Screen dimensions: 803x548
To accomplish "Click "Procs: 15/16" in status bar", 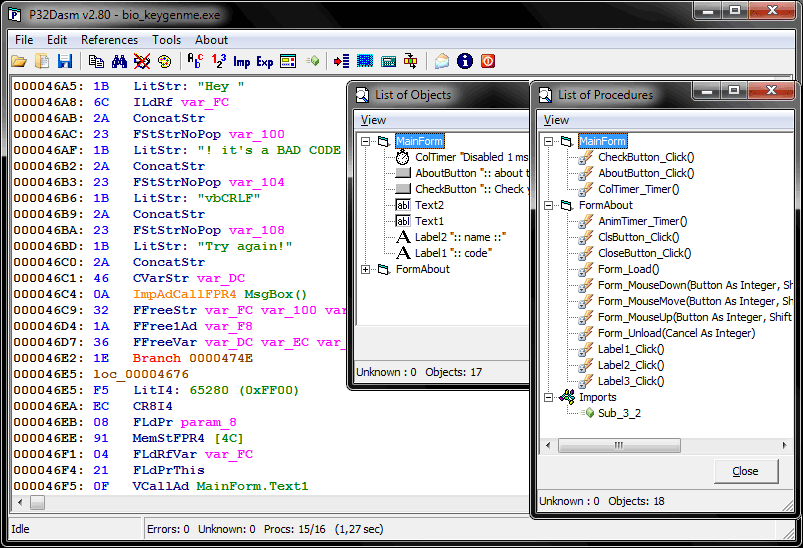I will coord(294,529).
